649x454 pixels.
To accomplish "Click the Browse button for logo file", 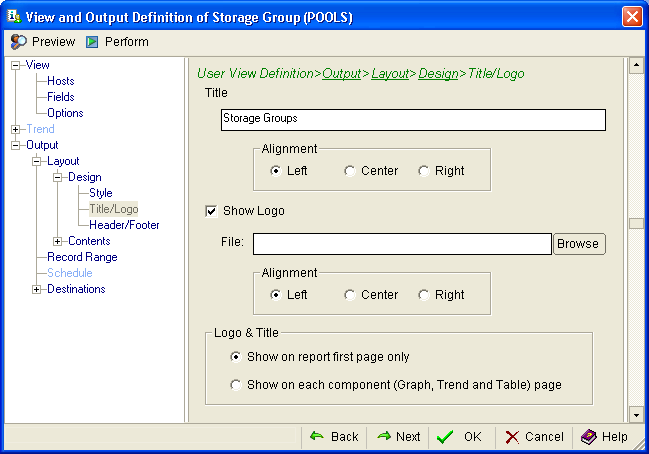I will pyautogui.click(x=579, y=244).
